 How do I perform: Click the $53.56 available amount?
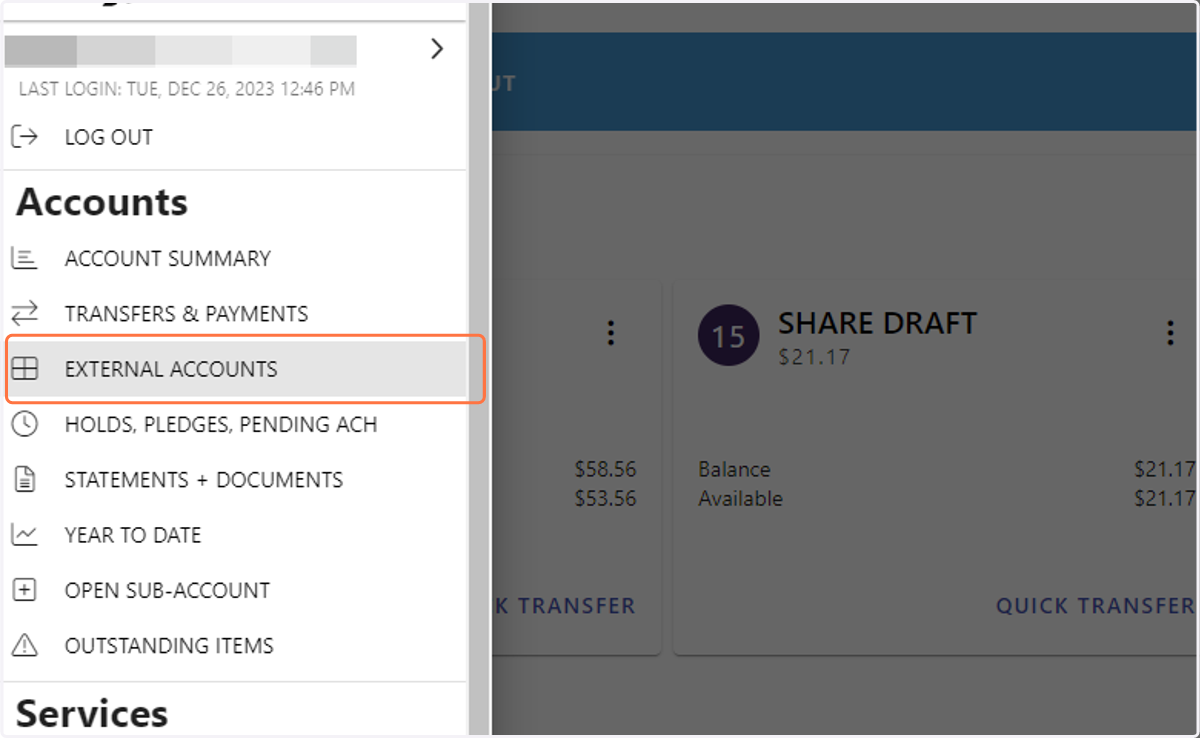[605, 498]
